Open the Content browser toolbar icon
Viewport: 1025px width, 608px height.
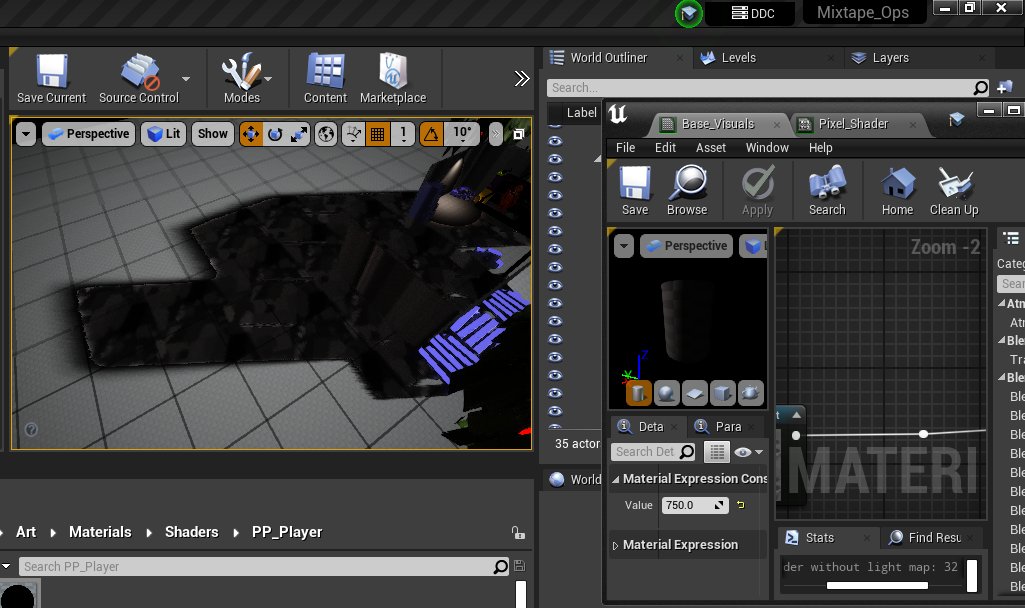click(325, 78)
